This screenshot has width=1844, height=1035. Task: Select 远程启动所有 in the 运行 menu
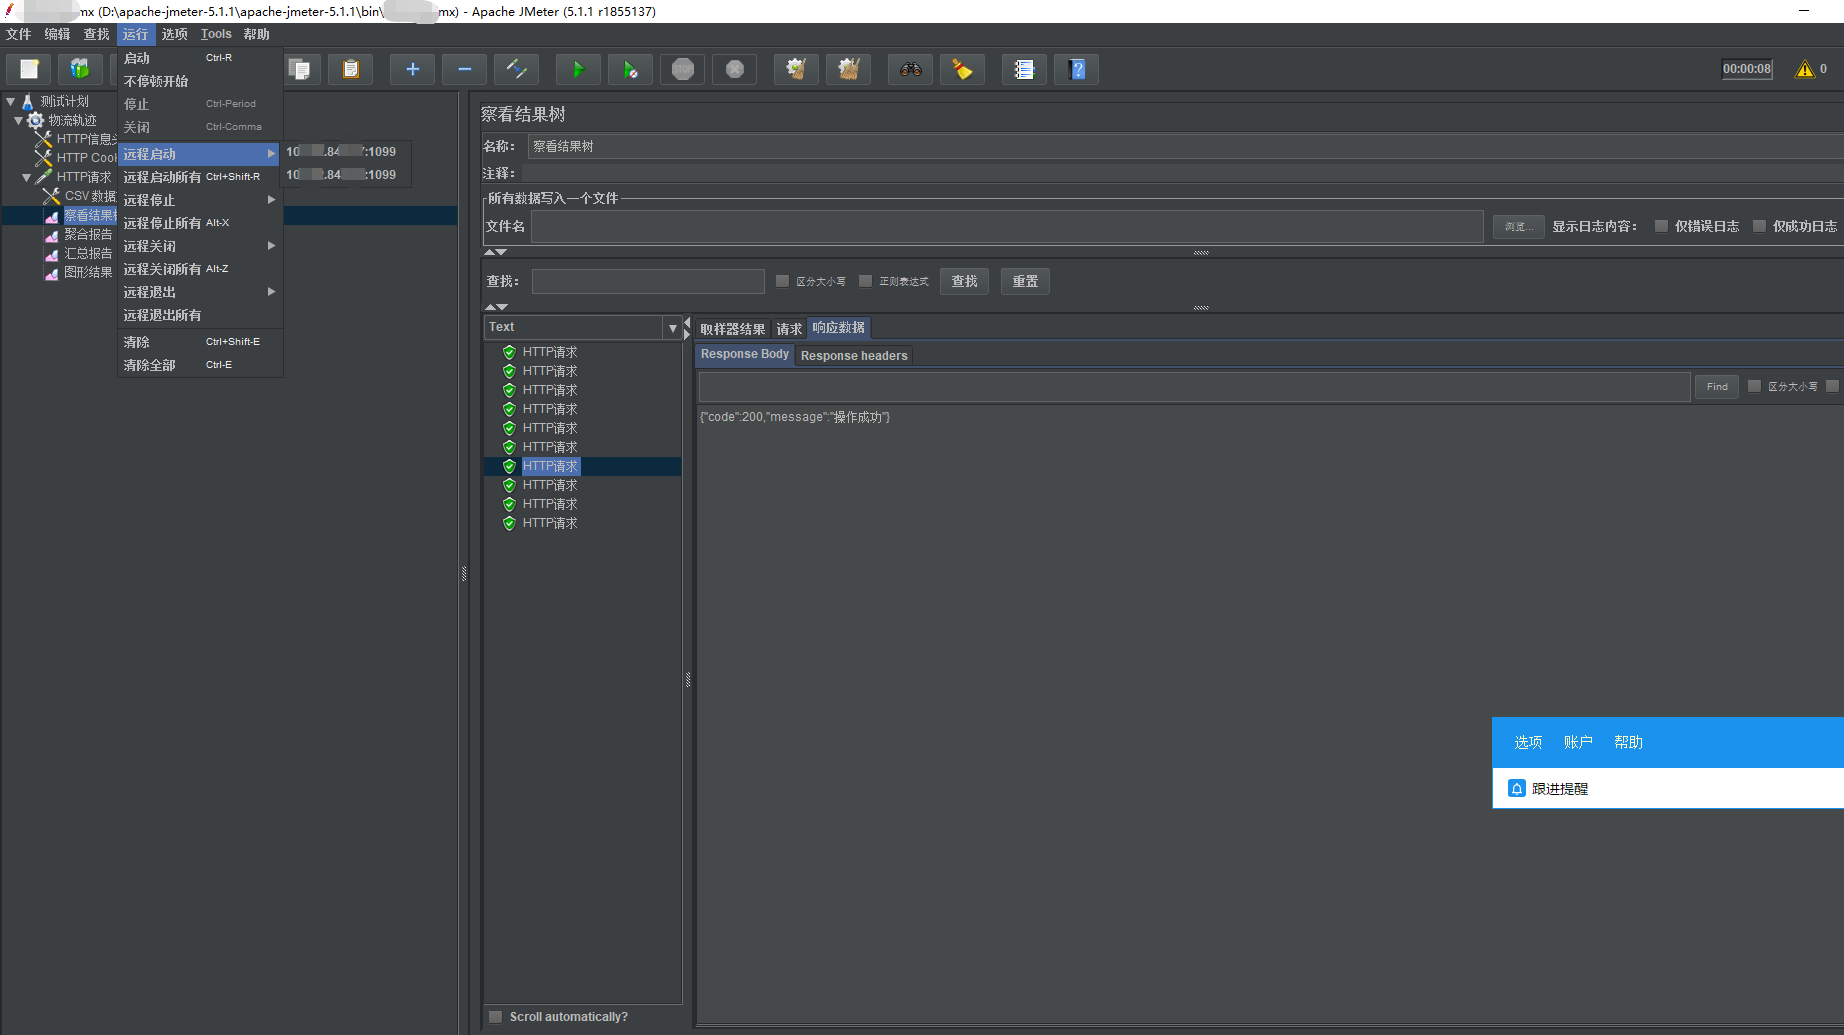199,177
